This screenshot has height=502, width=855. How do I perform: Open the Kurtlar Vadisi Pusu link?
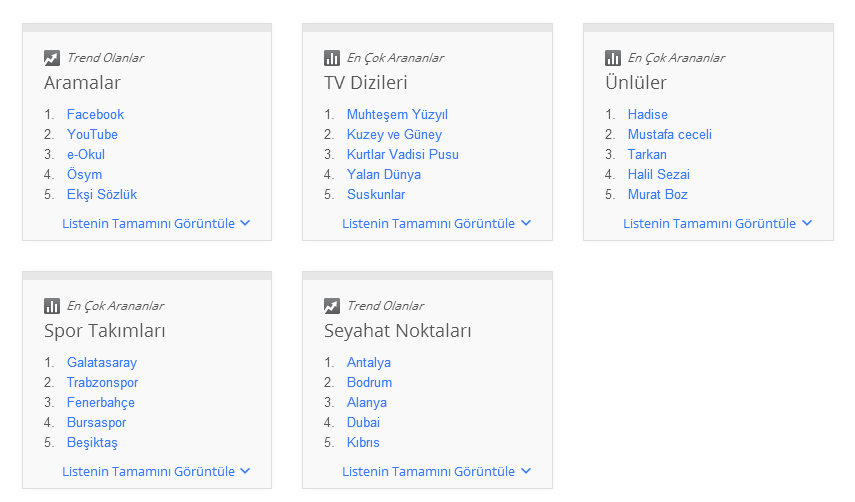(402, 154)
